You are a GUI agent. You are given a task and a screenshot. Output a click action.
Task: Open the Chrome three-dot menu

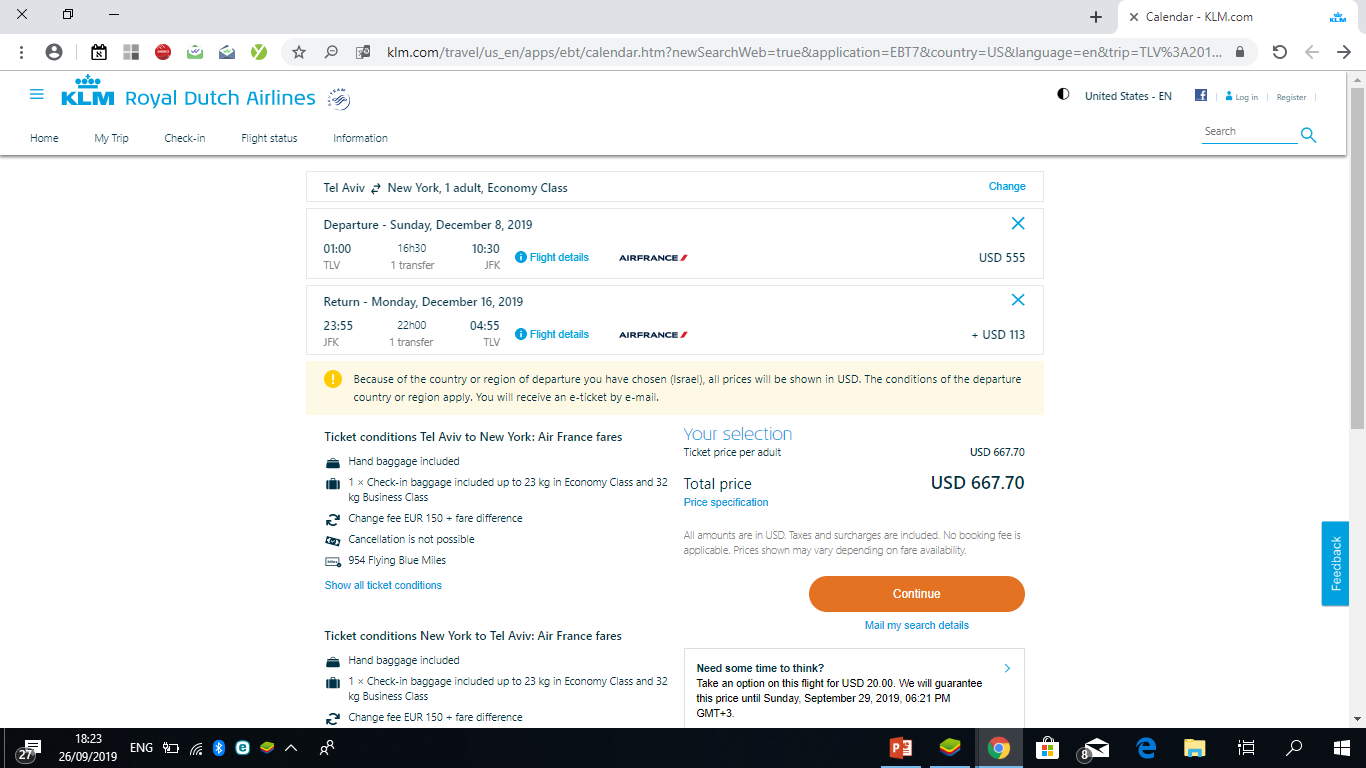[22, 52]
